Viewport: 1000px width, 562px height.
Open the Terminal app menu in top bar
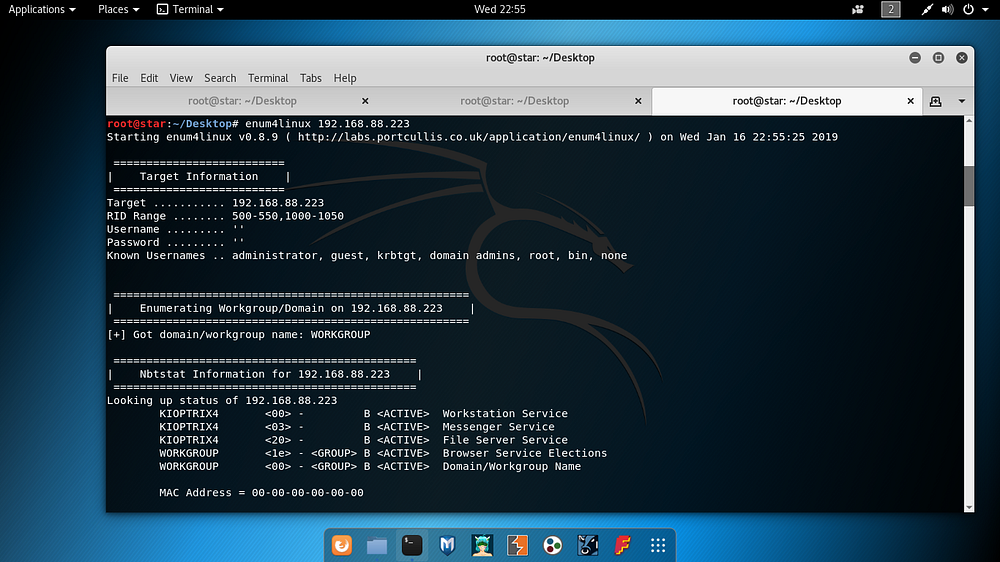coord(190,9)
